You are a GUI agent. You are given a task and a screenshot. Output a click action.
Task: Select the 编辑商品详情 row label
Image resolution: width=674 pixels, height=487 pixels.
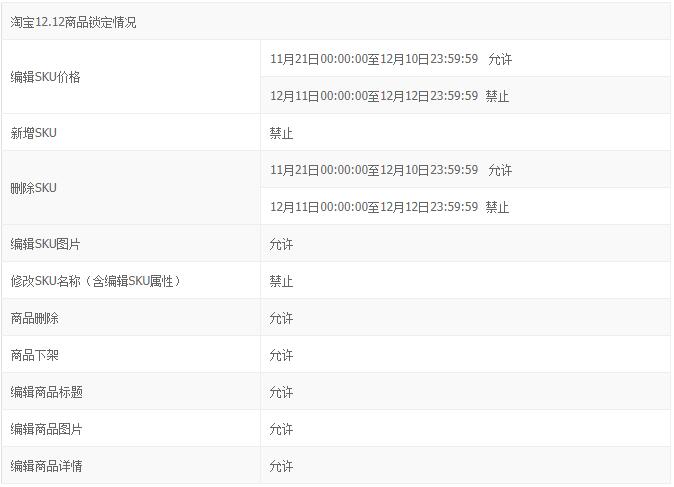46,466
